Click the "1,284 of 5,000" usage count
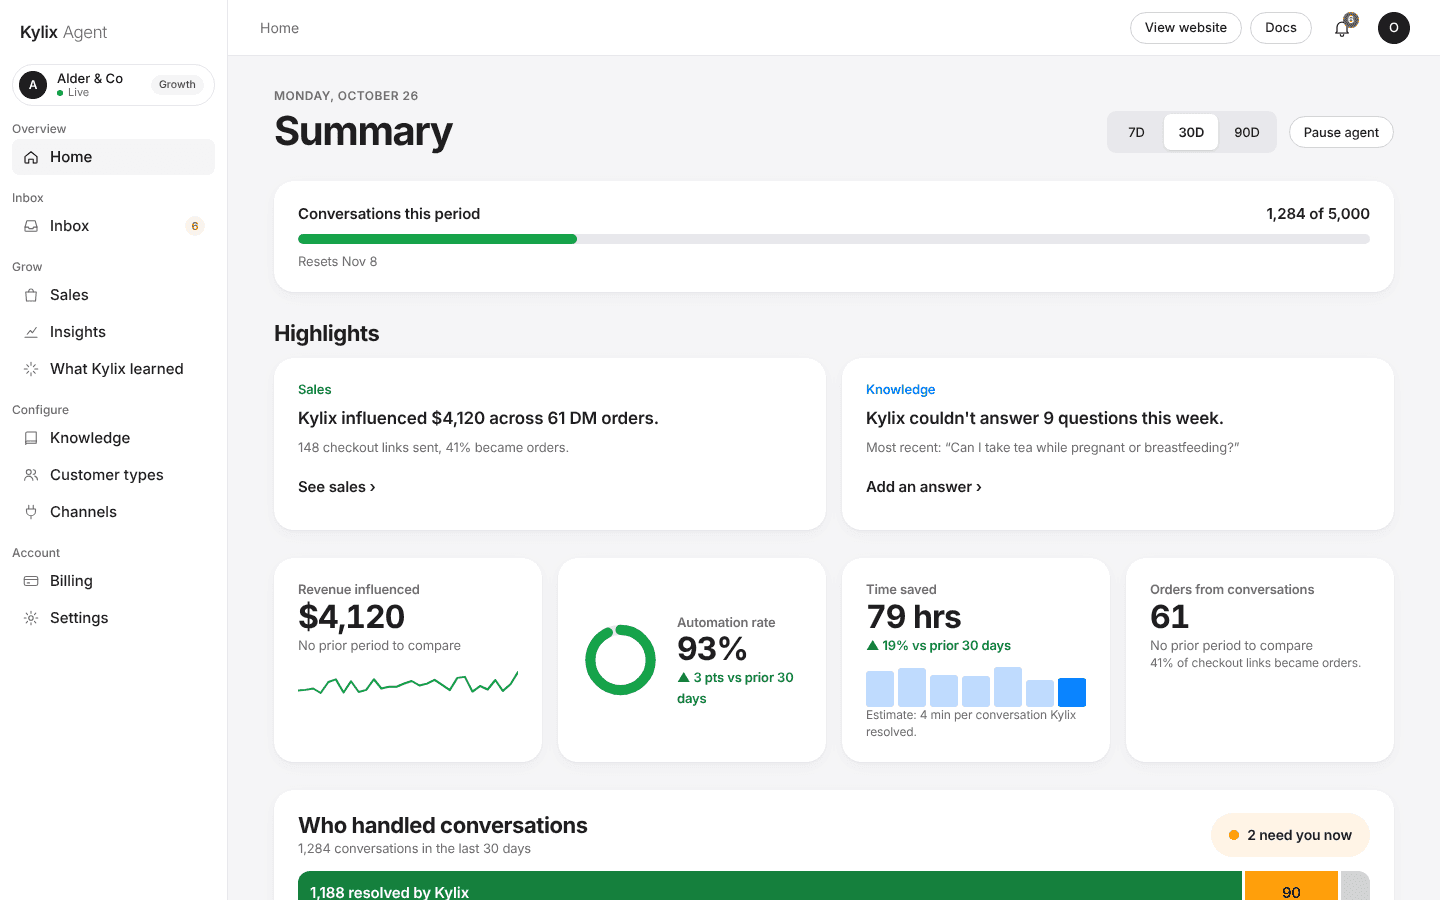 tap(1318, 214)
